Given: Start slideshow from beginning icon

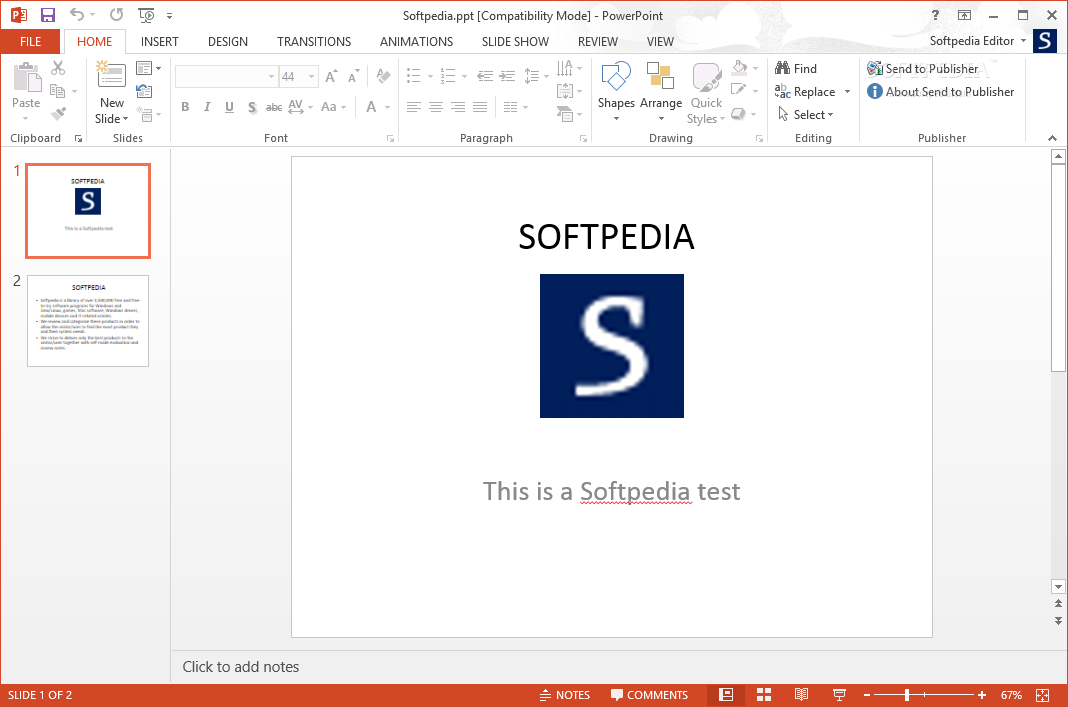Looking at the screenshot, I should 146,15.
